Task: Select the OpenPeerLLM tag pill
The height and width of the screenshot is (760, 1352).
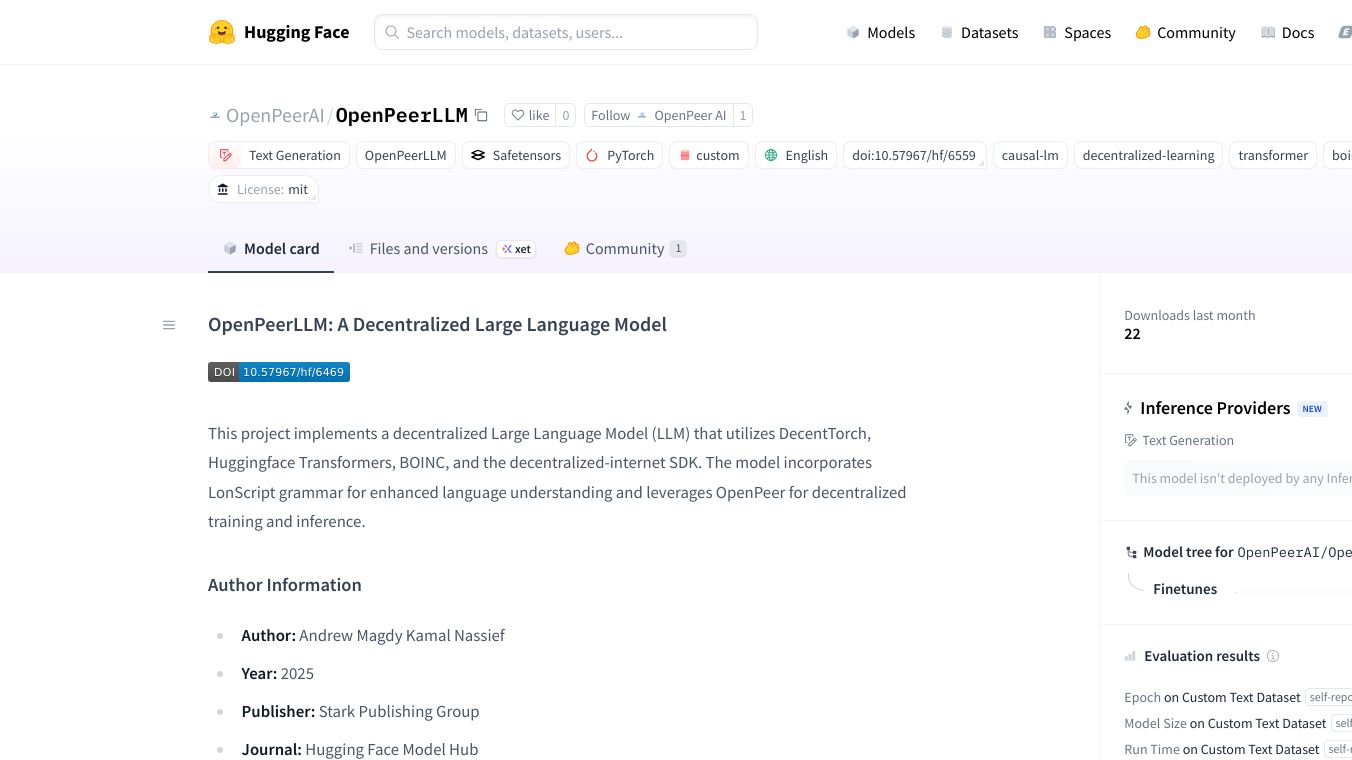Action: click(x=405, y=155)
